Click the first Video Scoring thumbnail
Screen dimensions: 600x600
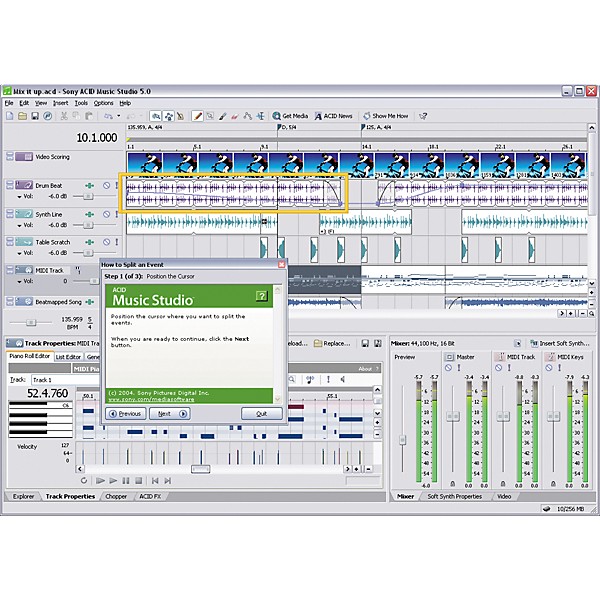(144, 165)
